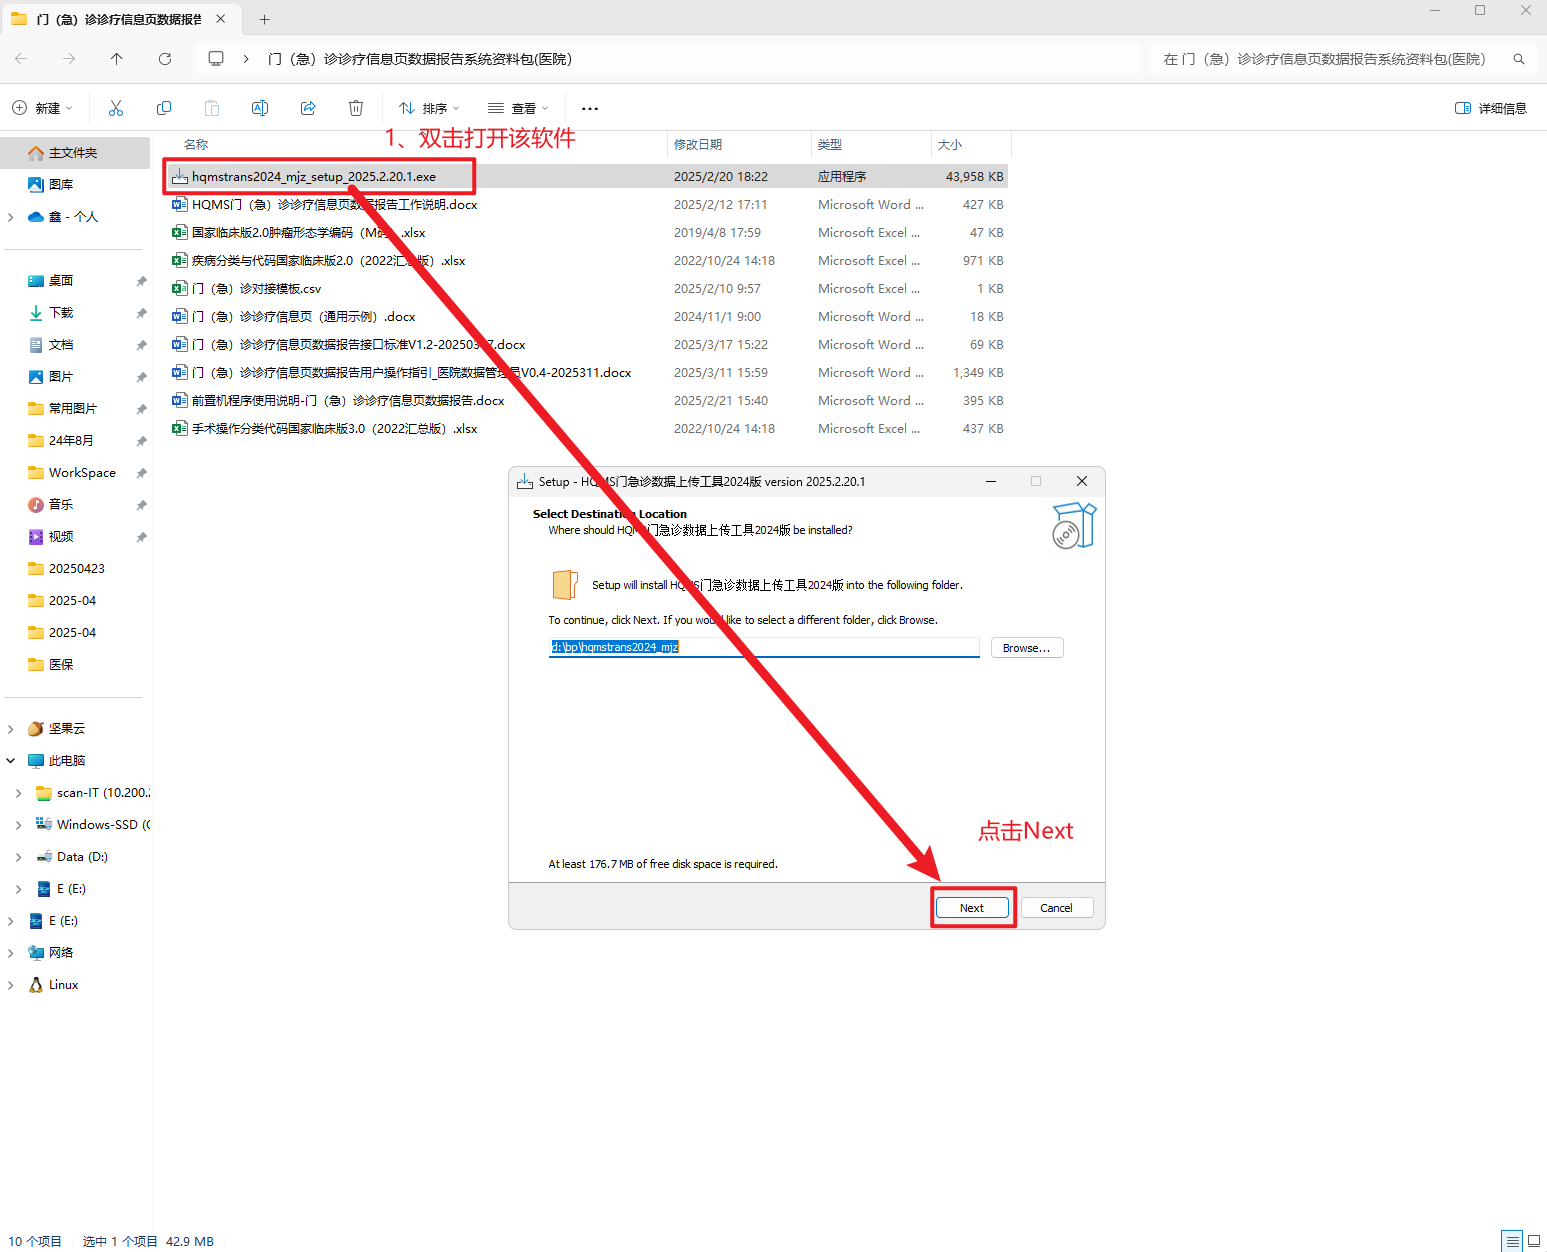This screenshot has width=1547, height=1252.
Task: Toggle the details pane (详细信息)
Action: (1491, 108)
